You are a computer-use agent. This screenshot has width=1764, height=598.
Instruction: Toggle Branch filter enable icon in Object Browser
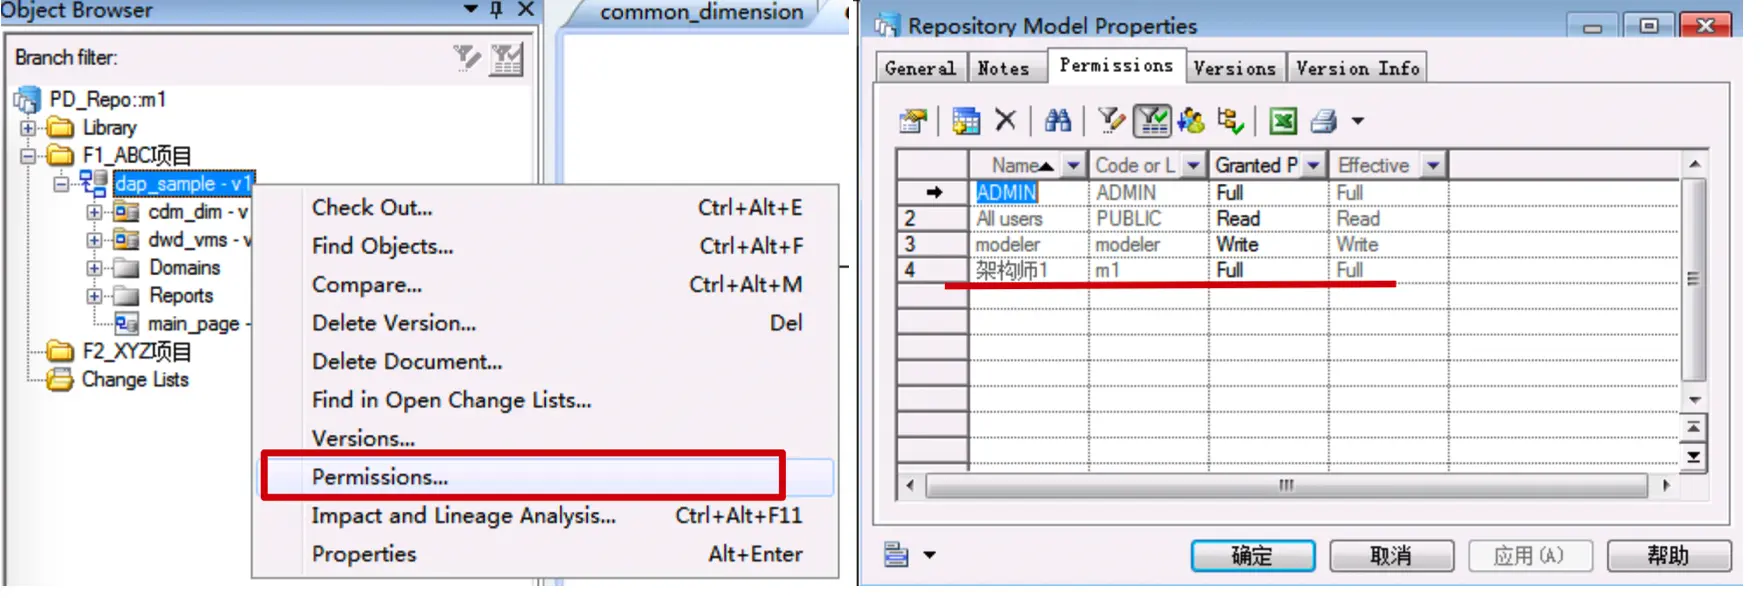(507, 59)
